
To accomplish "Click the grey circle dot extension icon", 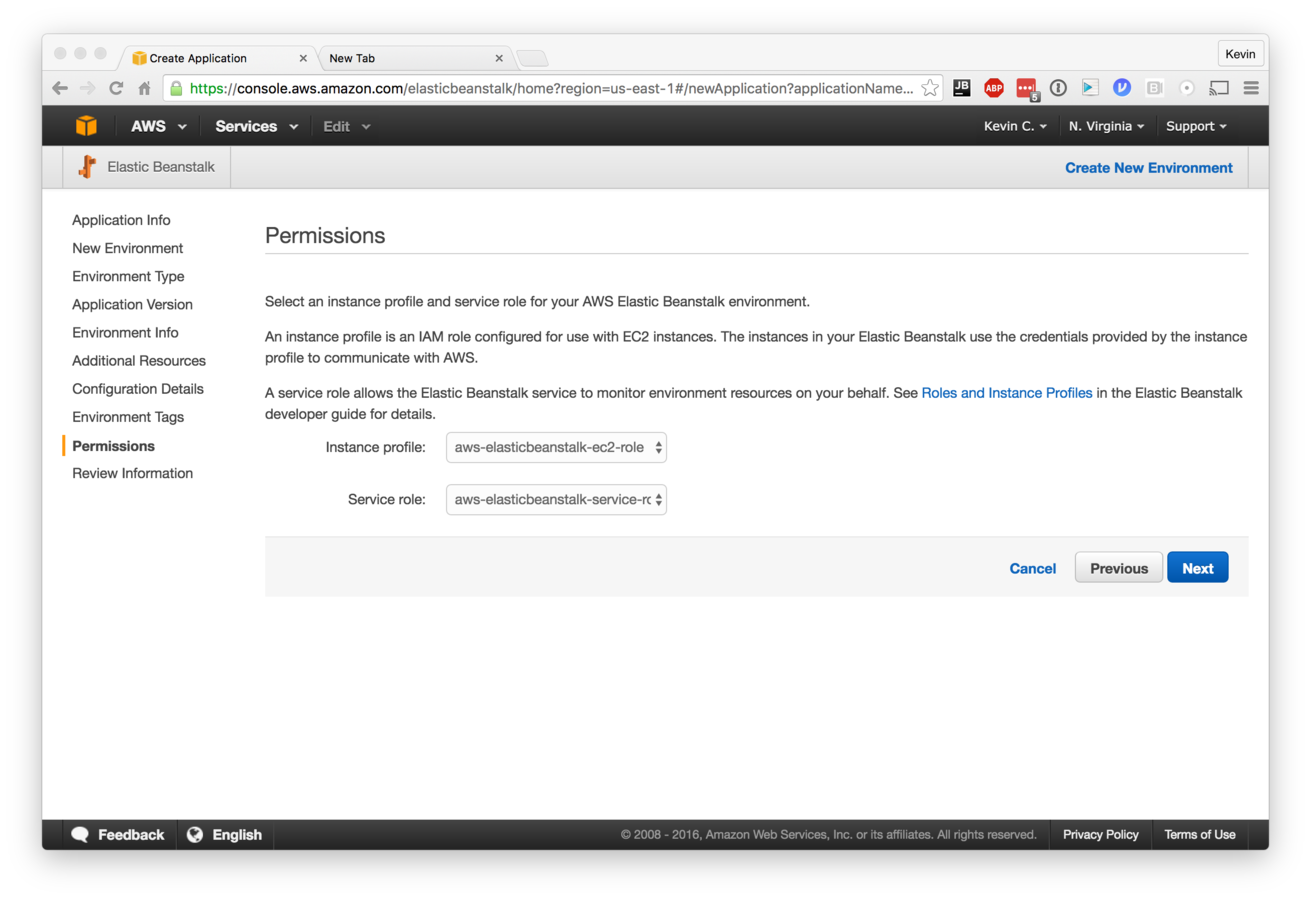I will (x=1187, y=88).
